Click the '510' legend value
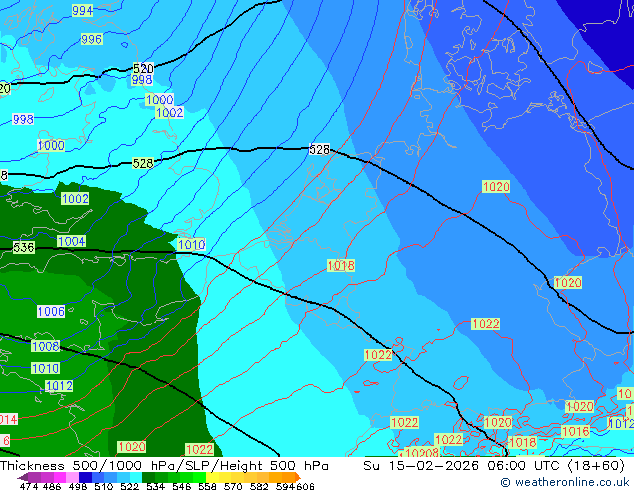The width and height of the screenshot is (634, 490). (x=104, y=486)
